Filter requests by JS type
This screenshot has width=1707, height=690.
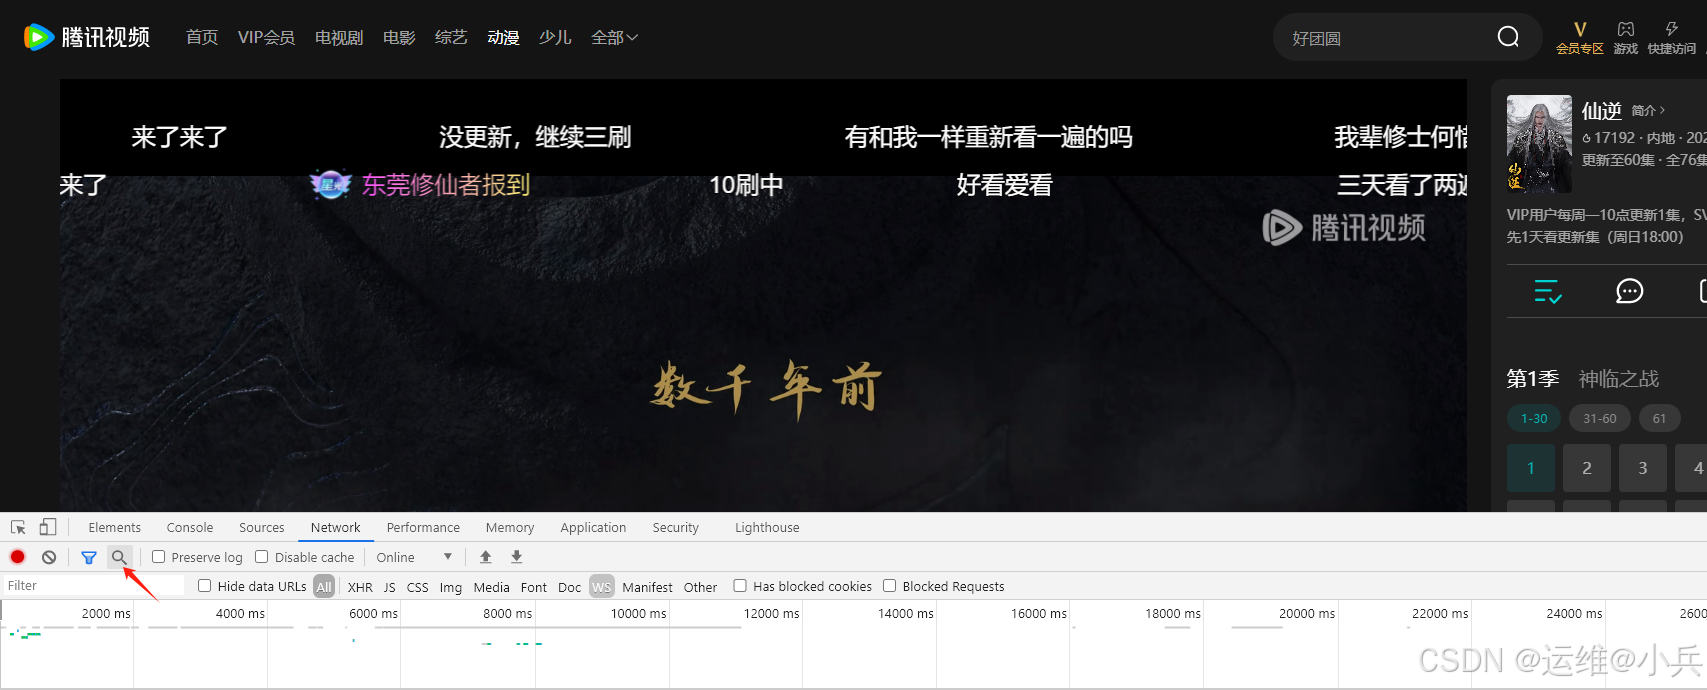[390, 587]
